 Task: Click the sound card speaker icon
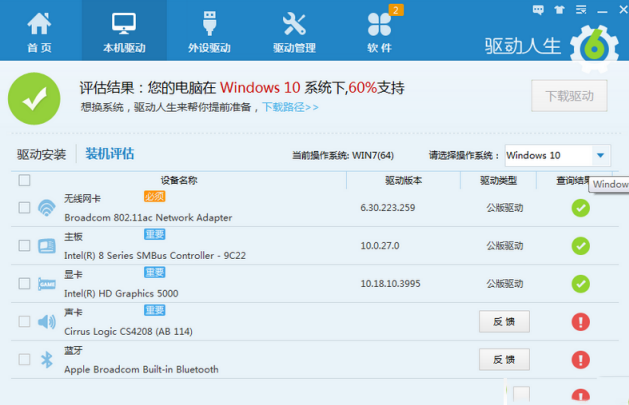pos(47,322)
